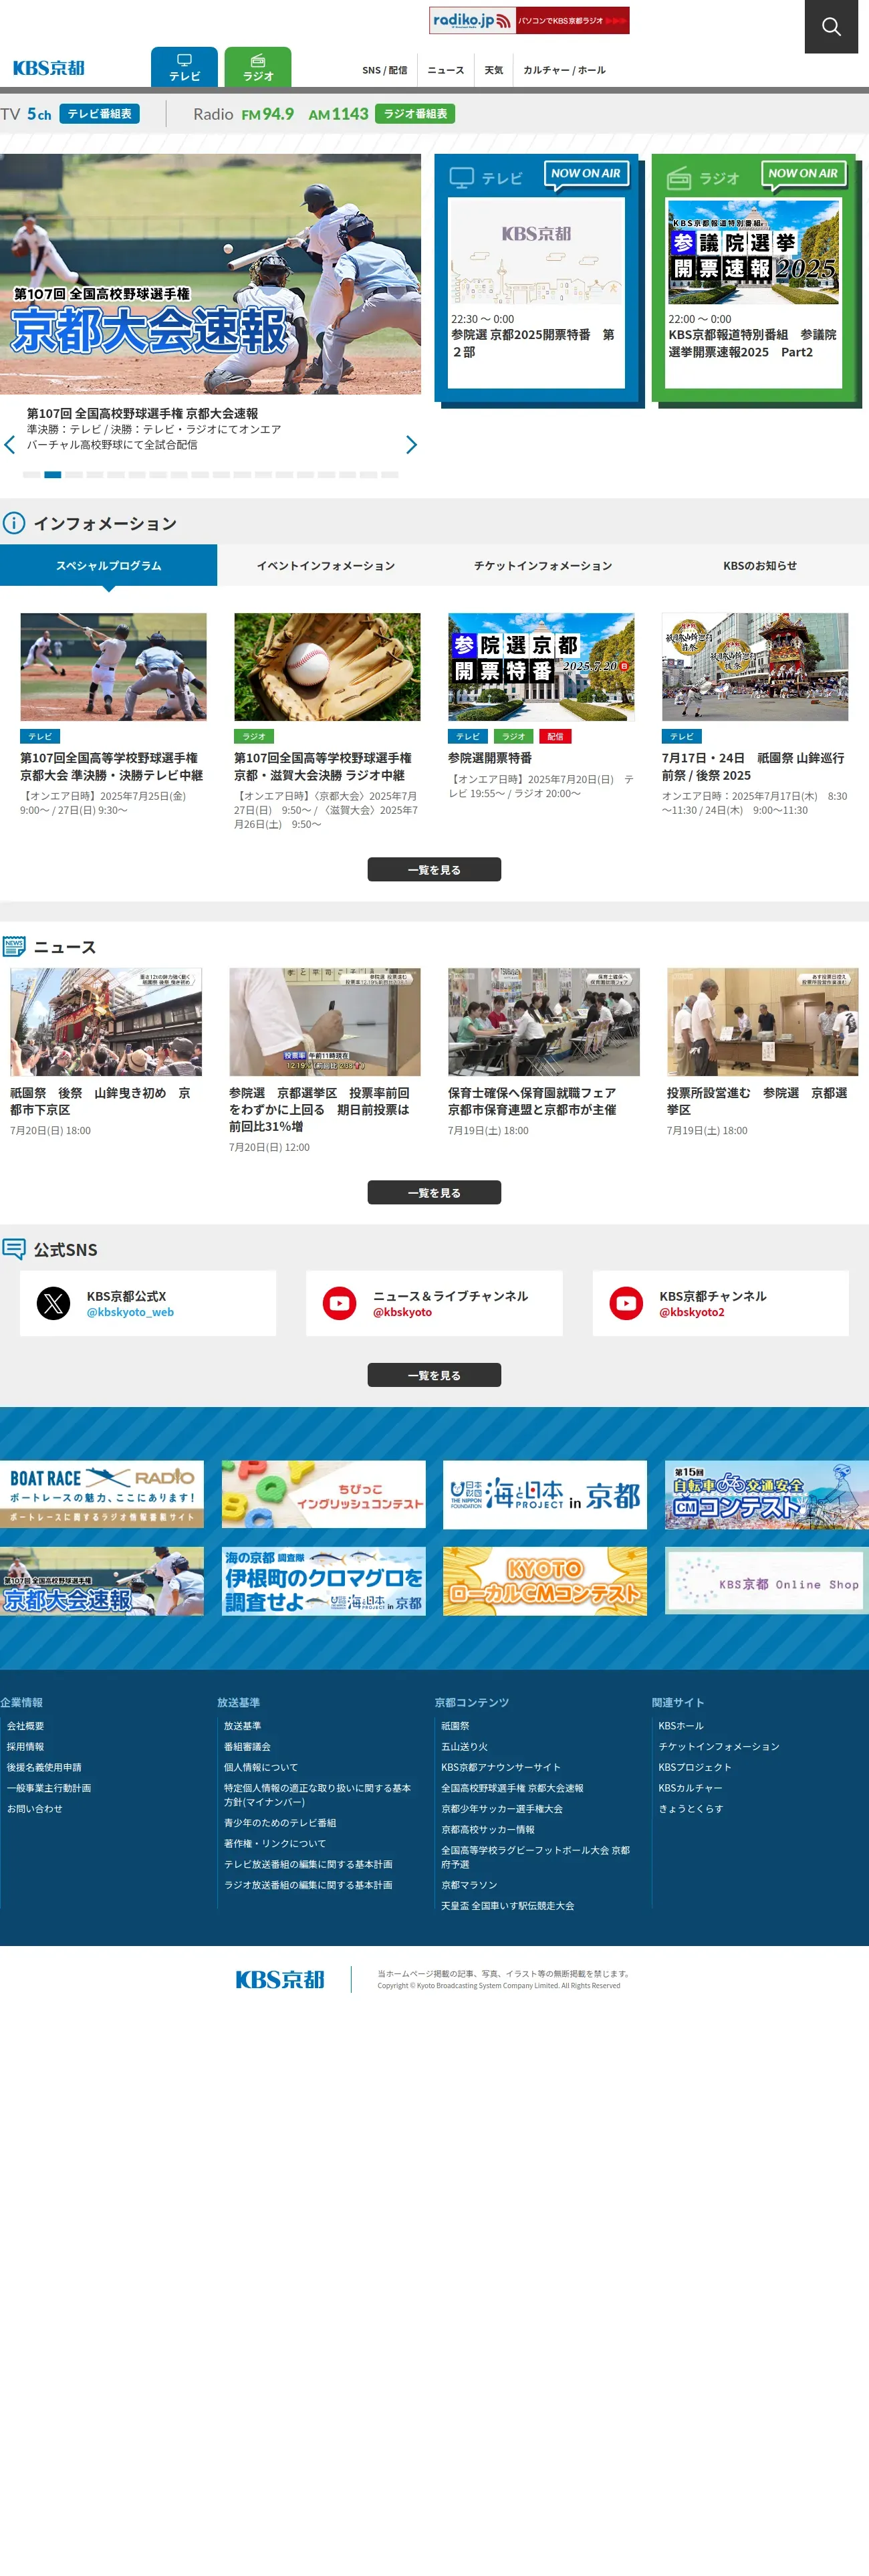
Task: Open the 自転車交通安全CMコンテスト banner
Action: [x=767, y=1494]
